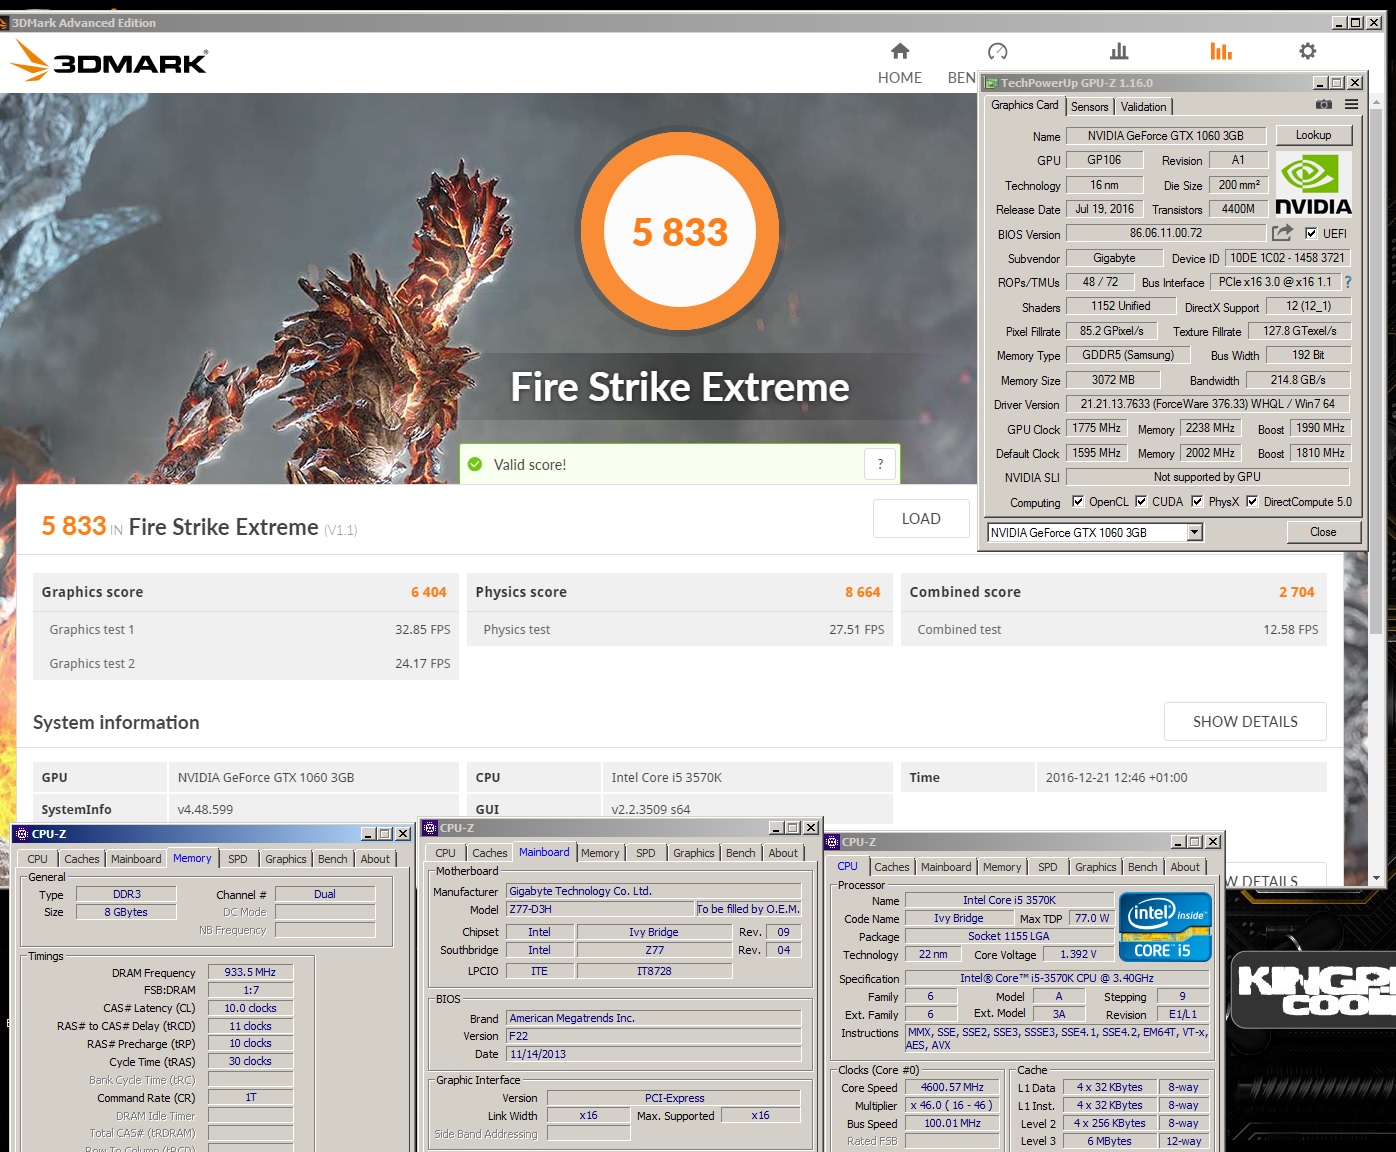This screenshot has height=1152, width=1396.
Task: Open Mainboard tab in the CPU-Z CPU window
Action: (x=945, y=867)
